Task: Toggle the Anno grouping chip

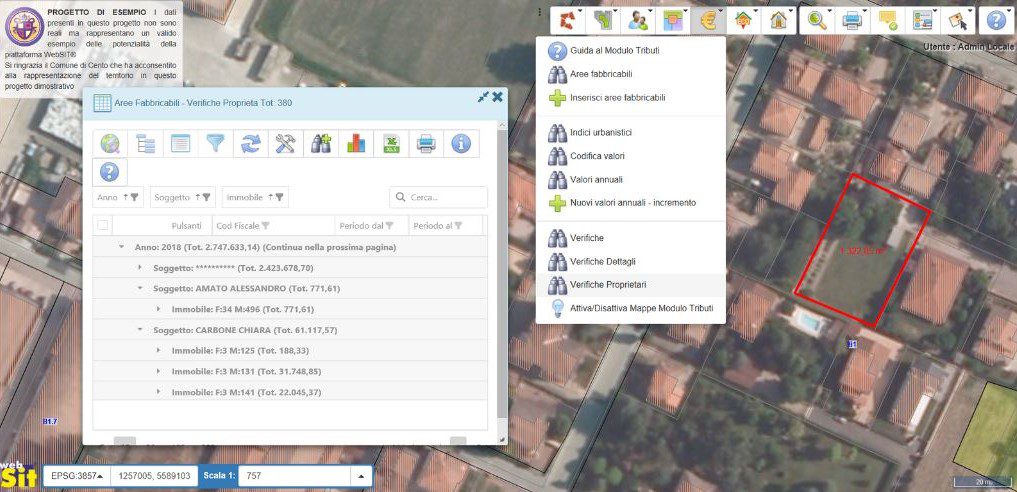Action: tap(118, 197)
